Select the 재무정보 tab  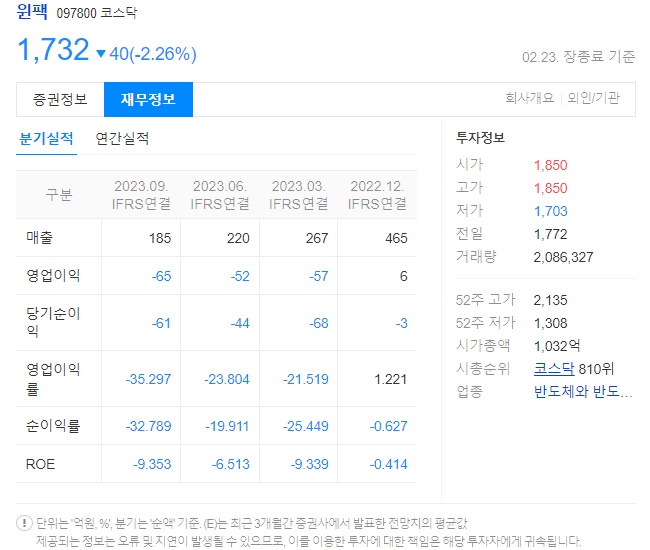[148, 99]
